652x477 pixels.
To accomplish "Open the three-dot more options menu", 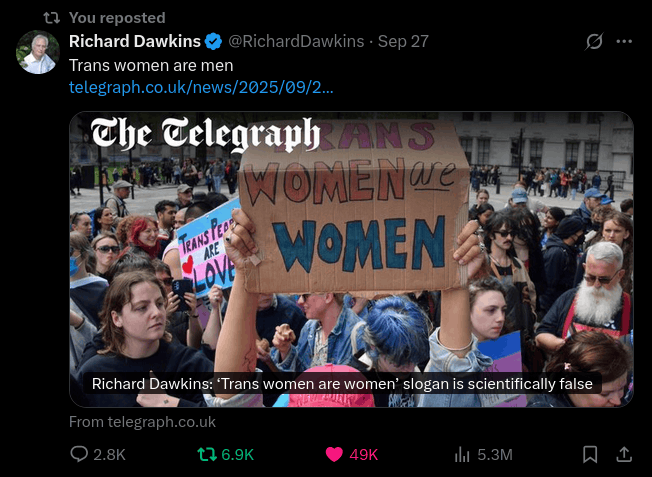I will point(624,41).
